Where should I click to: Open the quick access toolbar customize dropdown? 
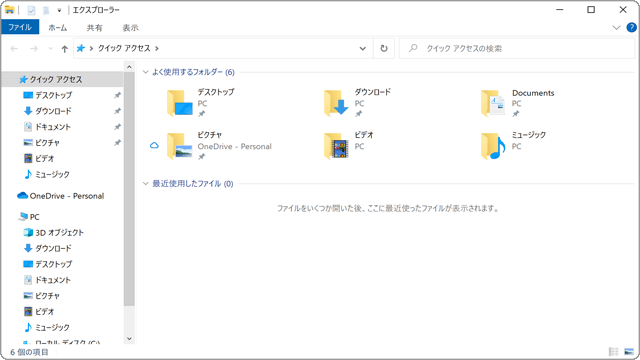point(59,10)
